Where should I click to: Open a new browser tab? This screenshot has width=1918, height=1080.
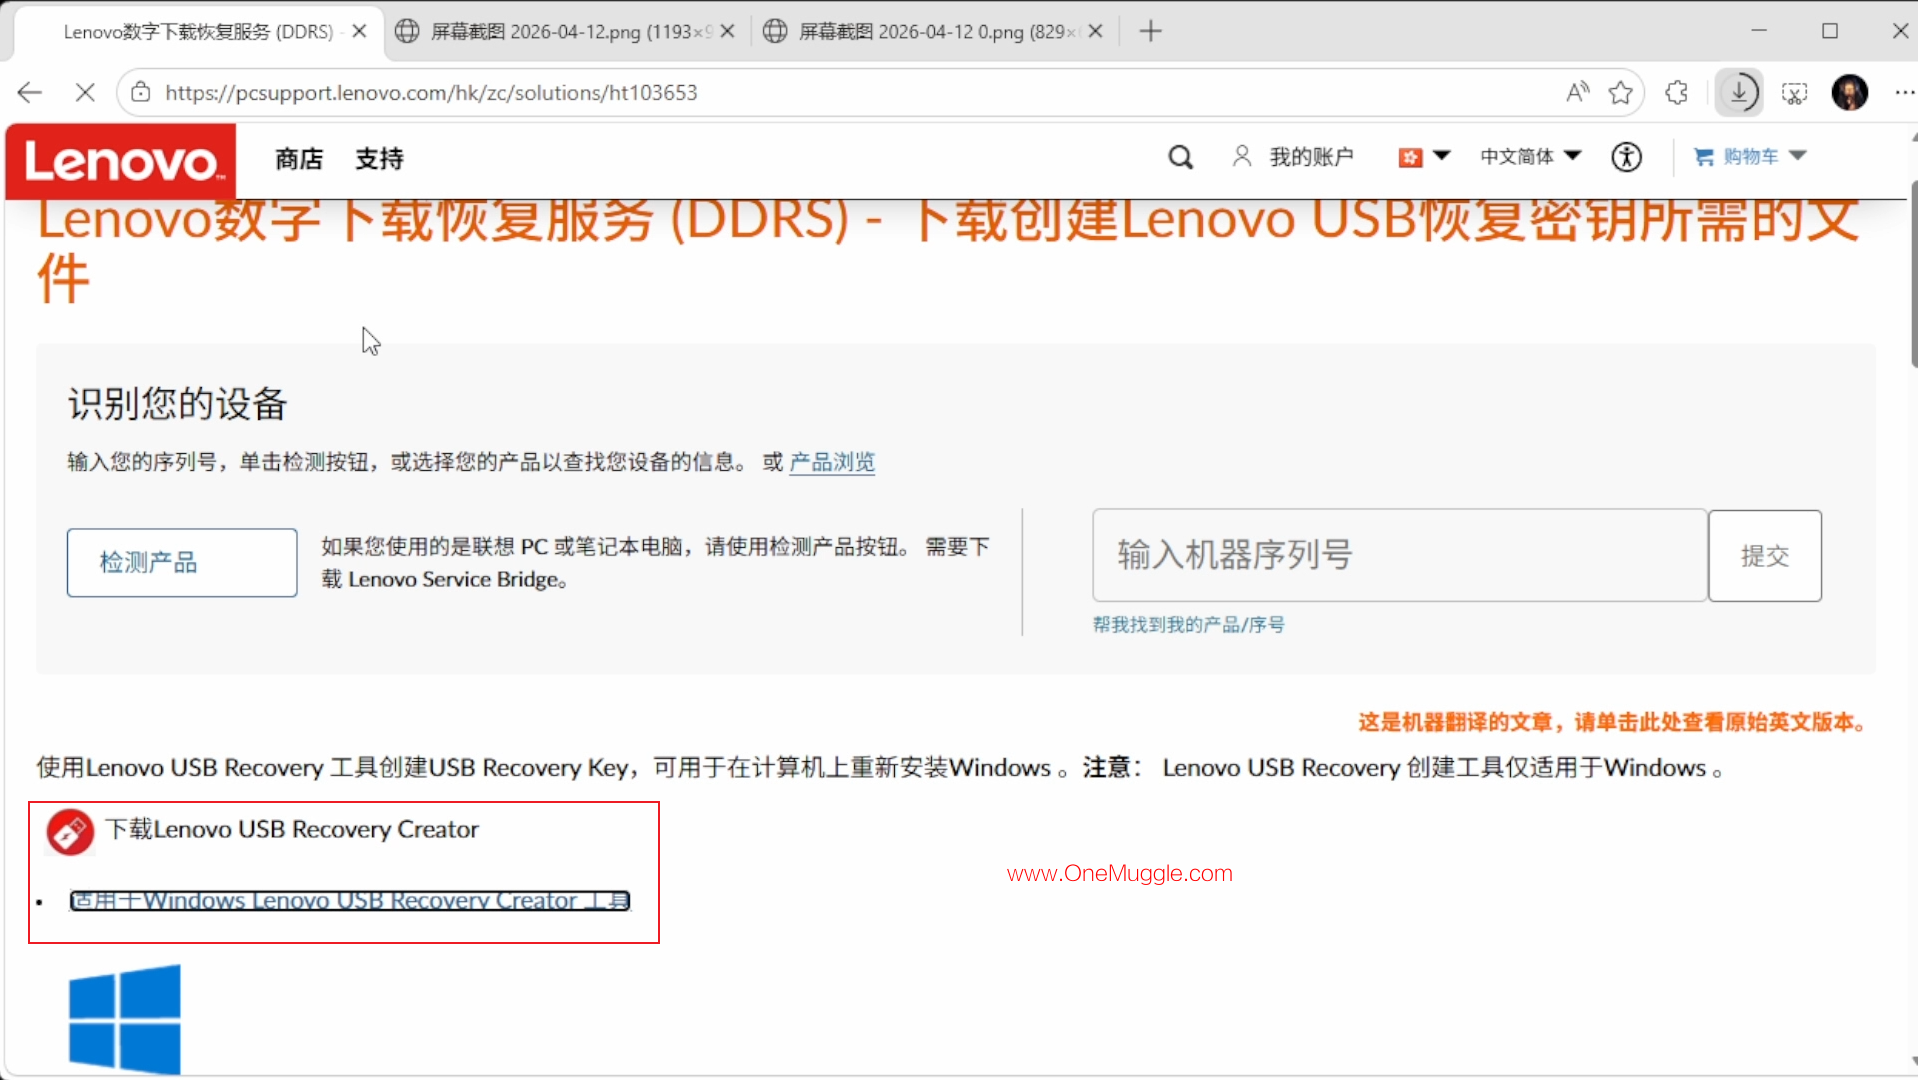click(1151, 32)
